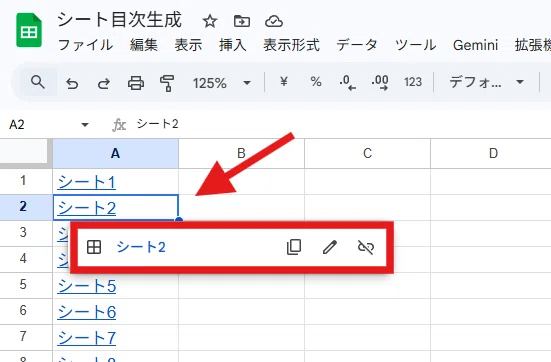This screenshot has width=551, height=362.
Task: Click the sheet grid icon in link popup
Action: (x=94, y=247)
